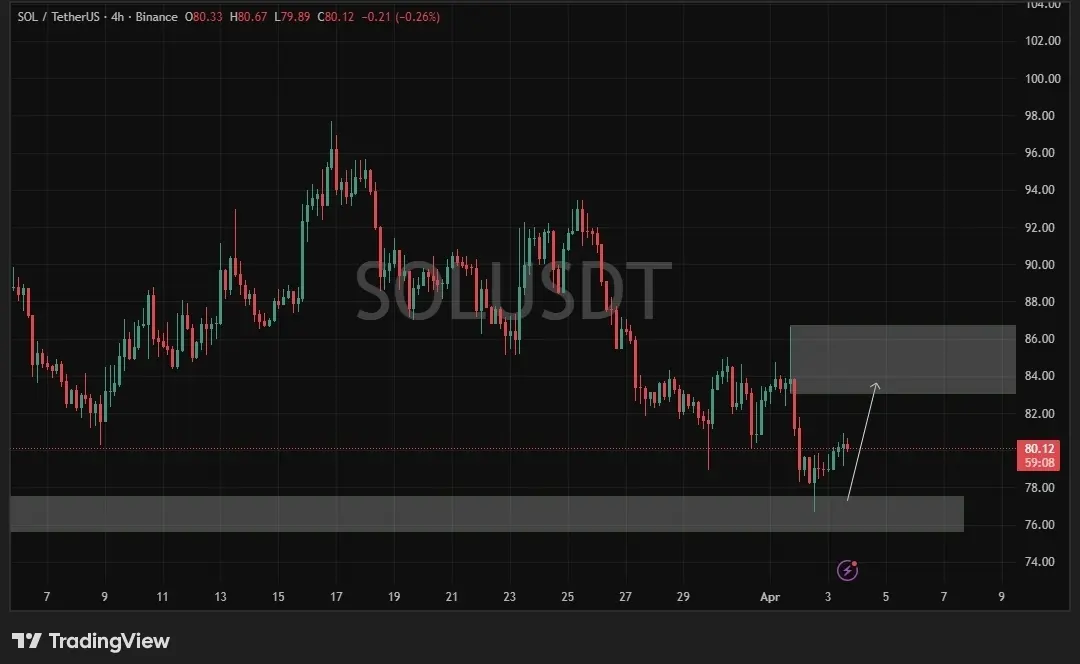This screenshot has width=1080, height=664.
Task: Click the TradingView logo
Action: point(90,641)
